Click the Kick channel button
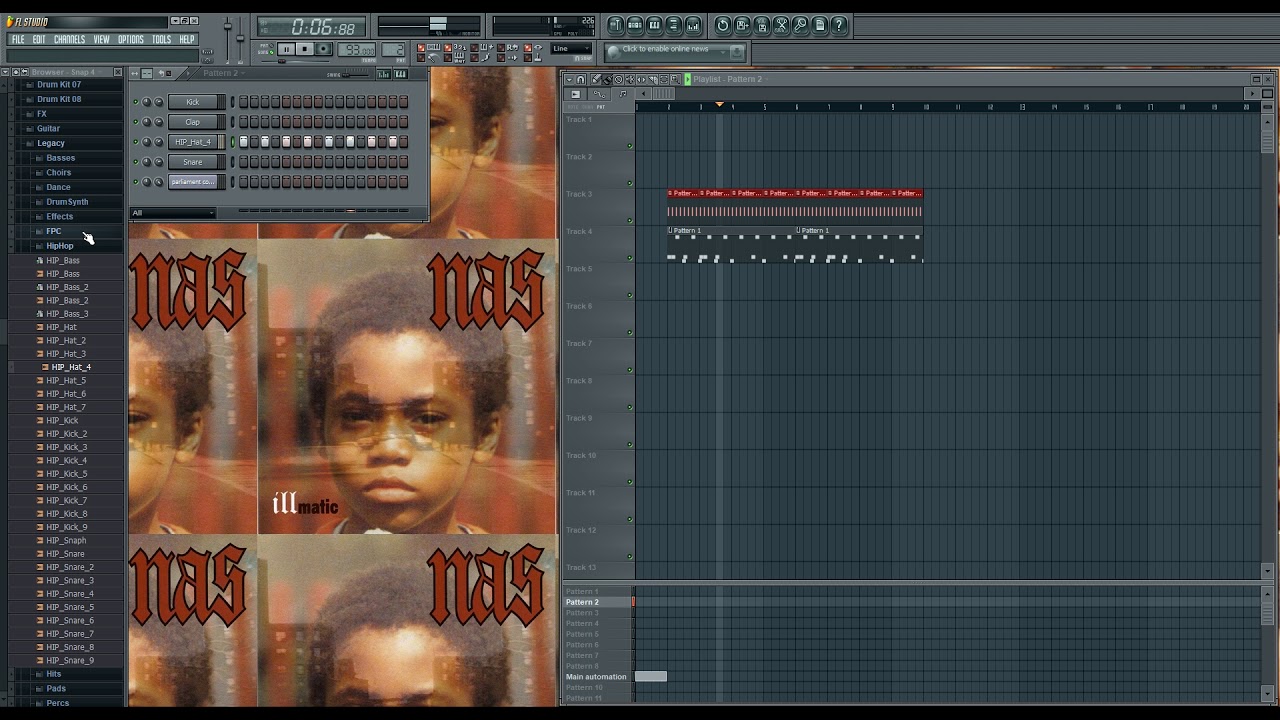The width and height of the screenshot is (1280, 720). pyautogui.click(x=193, y=102)
